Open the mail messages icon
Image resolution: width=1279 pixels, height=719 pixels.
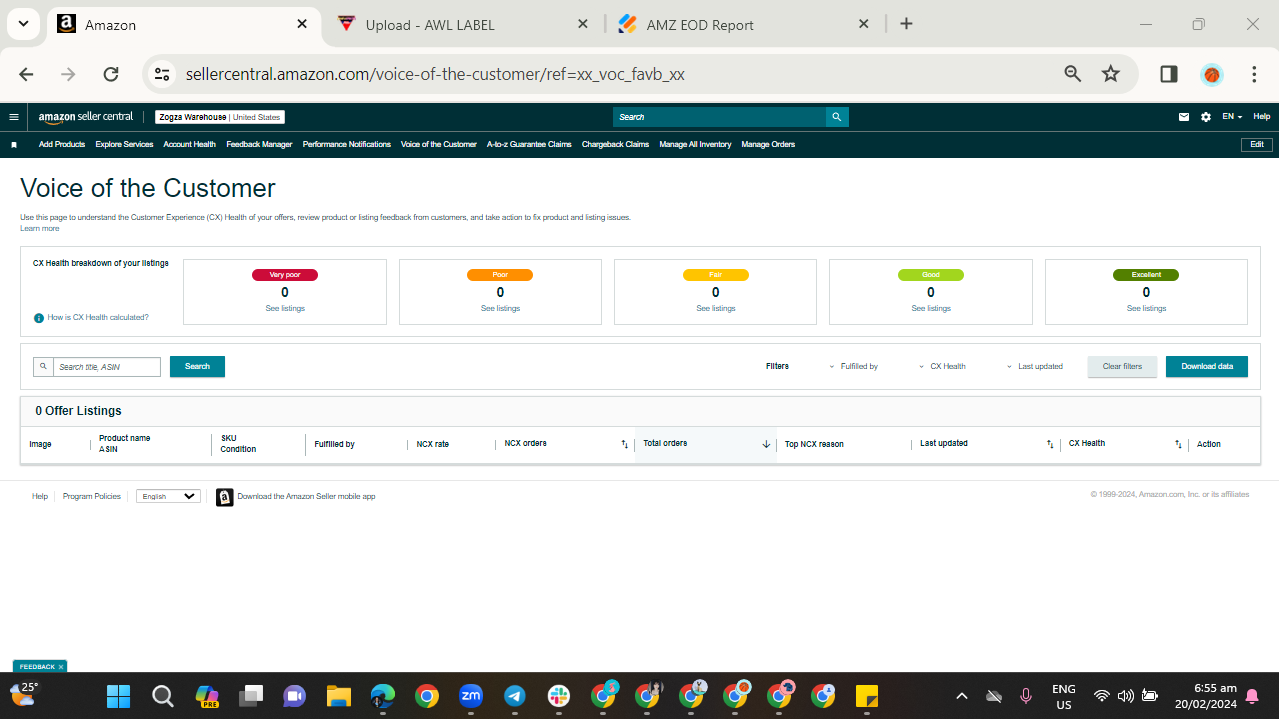coord(1184,117)
